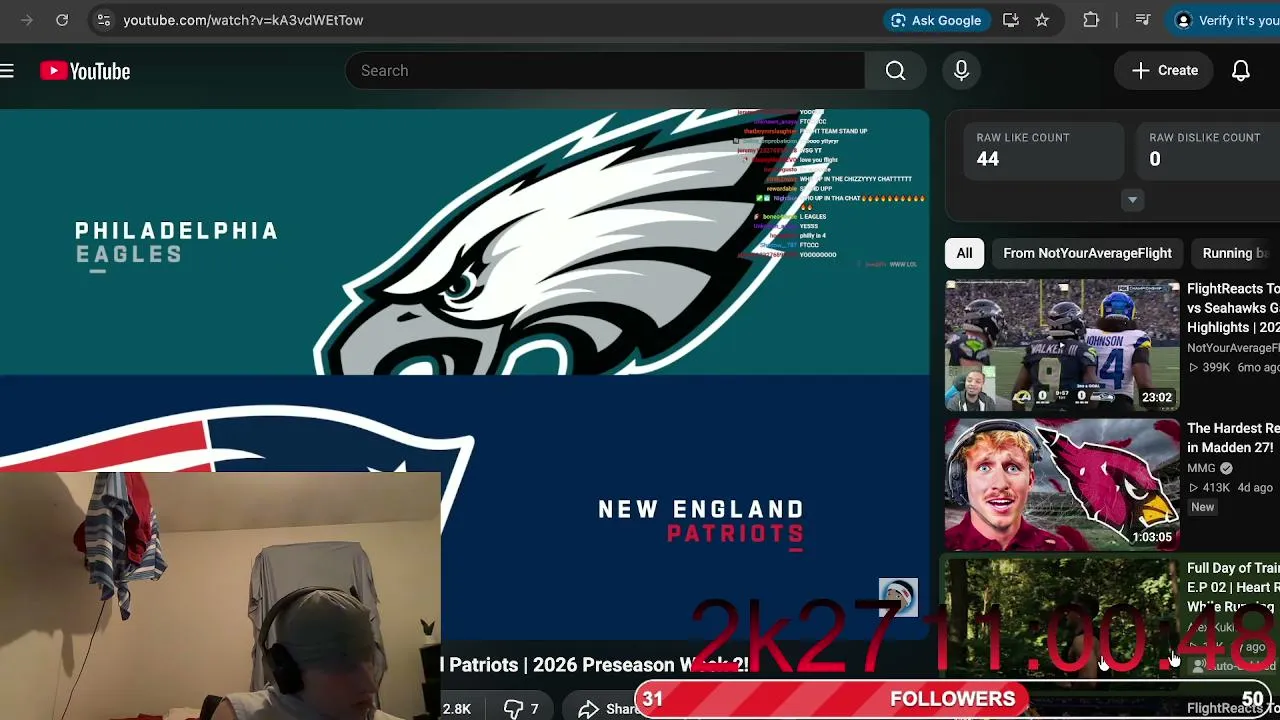Expand the raw like count panel arrow
Image resolution: width=1280 pixels, height=720 pixels.
[1132, 200]
